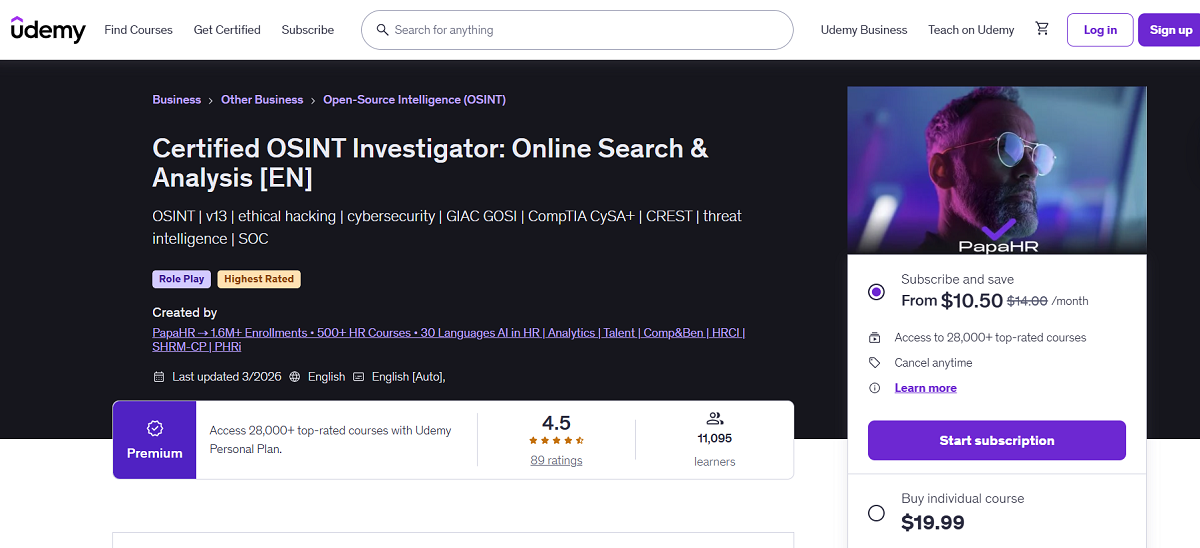Click the globe language icon
The width and height of the screenshot is (1200, 548).
(x=295, y=377)
